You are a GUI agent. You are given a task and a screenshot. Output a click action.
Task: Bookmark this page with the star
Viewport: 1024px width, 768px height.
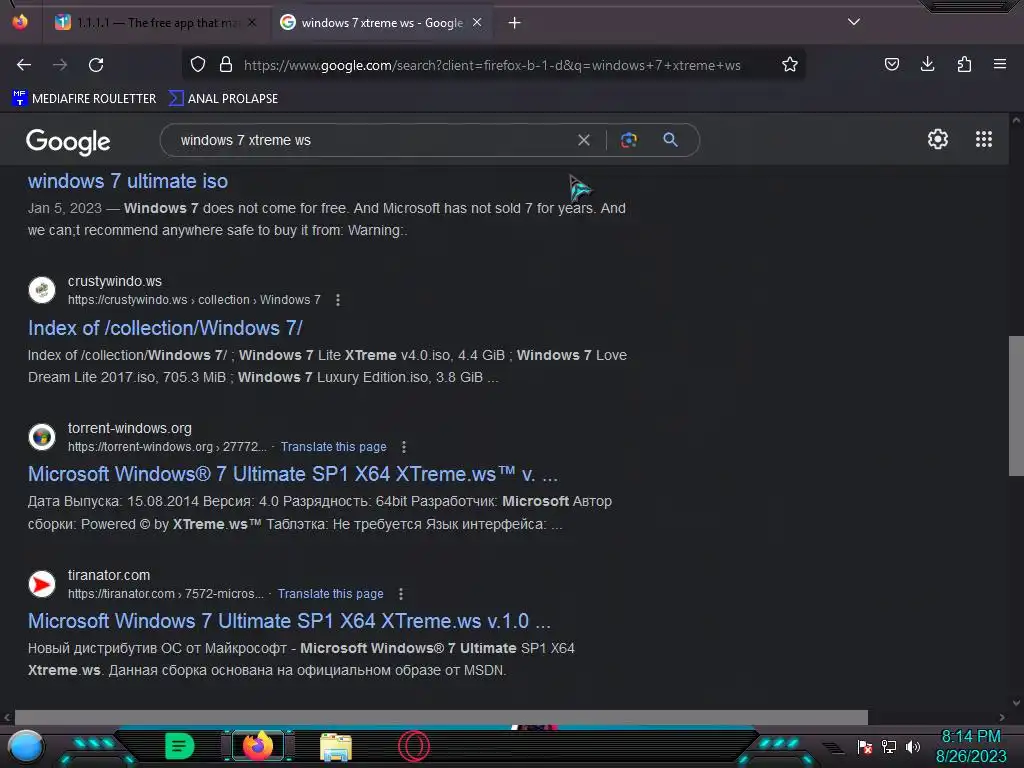[x=790, y=65]
